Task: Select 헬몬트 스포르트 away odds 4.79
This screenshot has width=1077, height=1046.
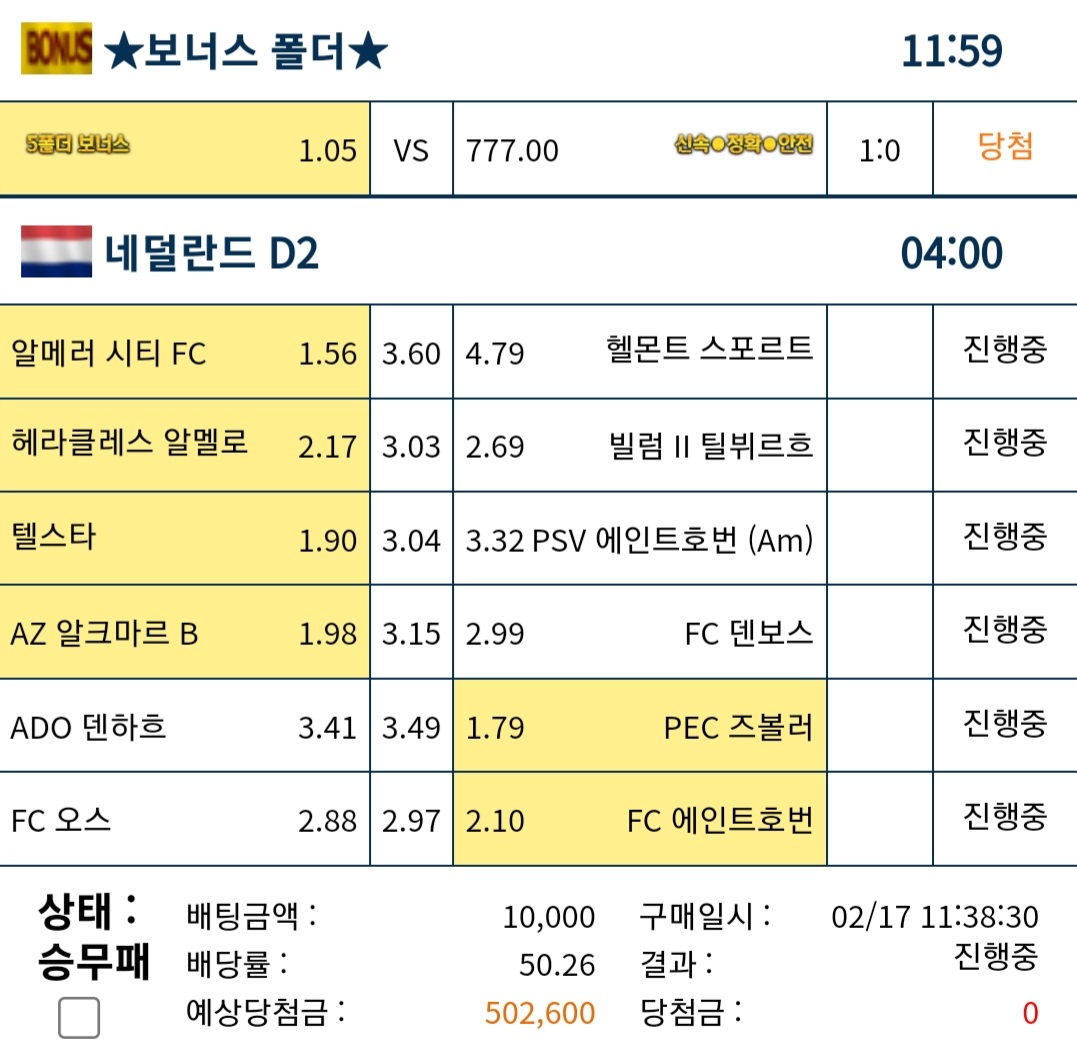Action: [x=639, y=352]
